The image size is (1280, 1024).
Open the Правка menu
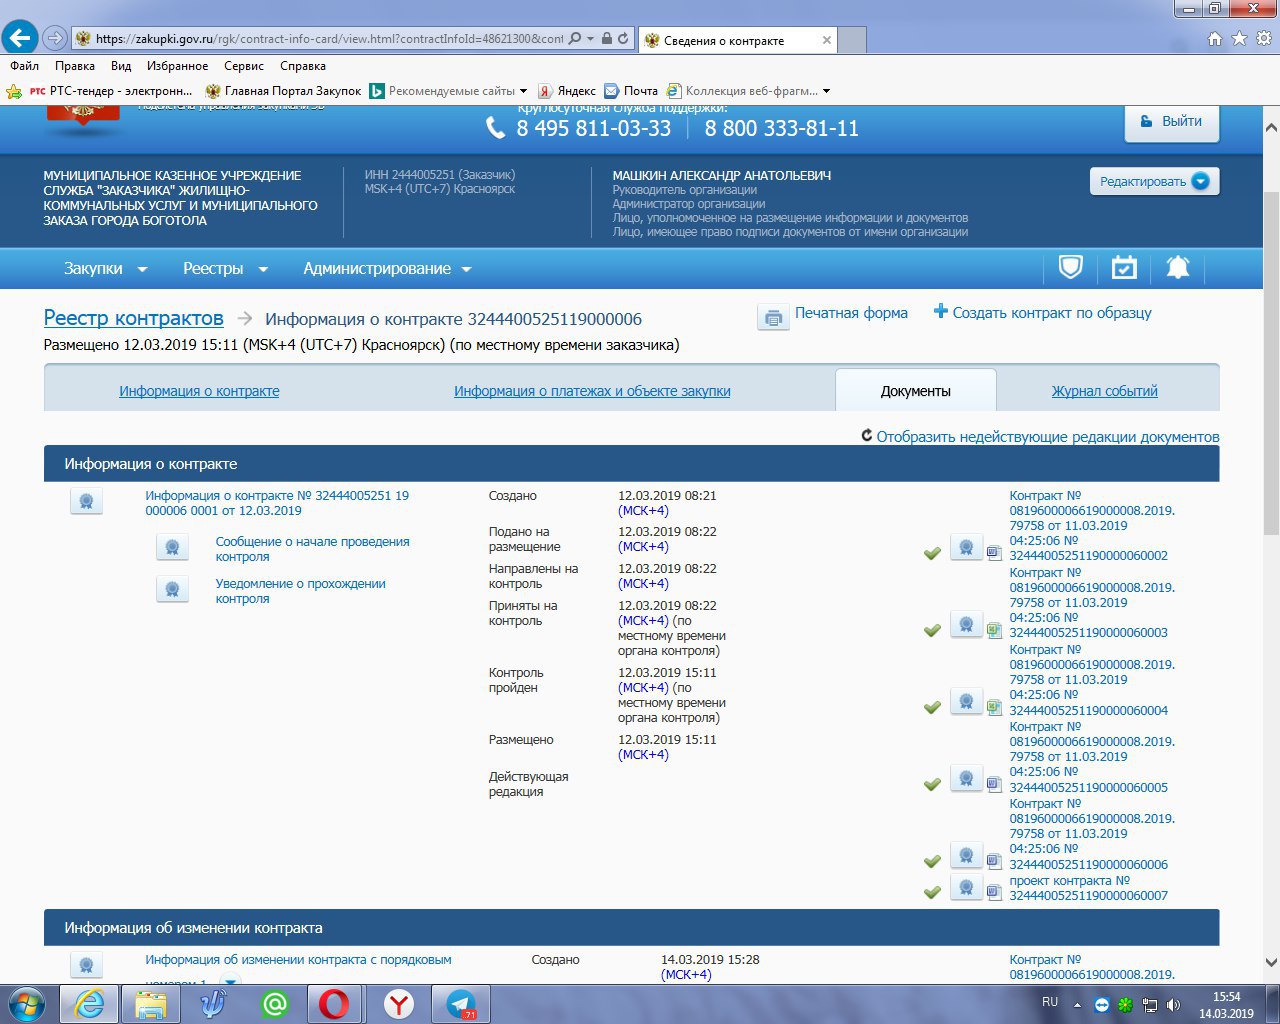pos(75,66)
